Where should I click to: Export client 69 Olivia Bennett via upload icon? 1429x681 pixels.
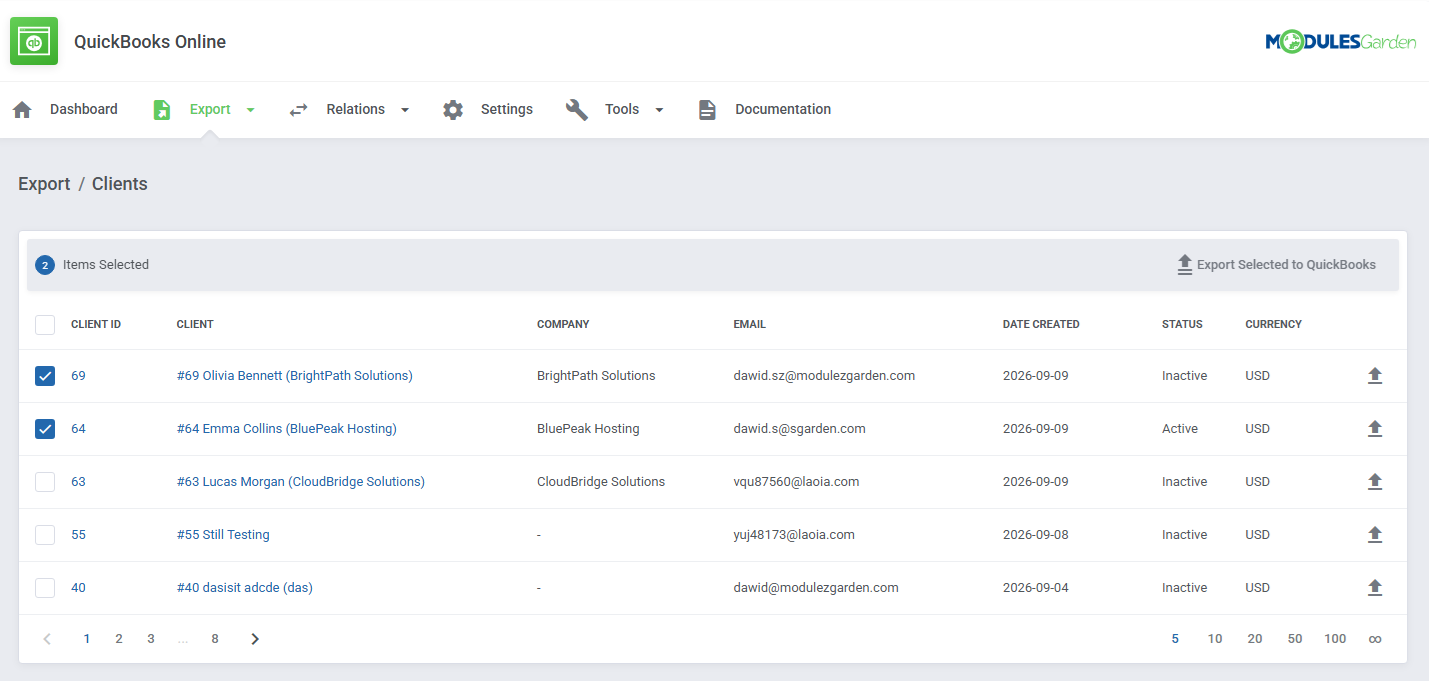click(1375, 376)
